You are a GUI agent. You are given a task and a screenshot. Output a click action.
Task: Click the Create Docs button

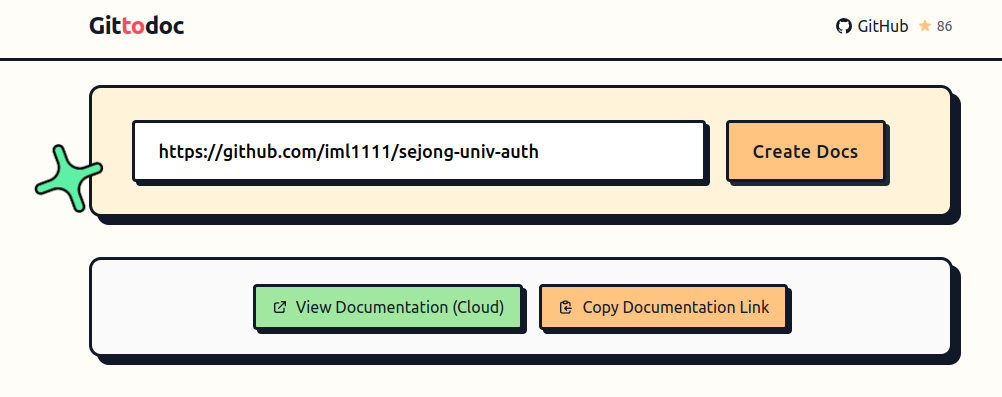click(805, 151)
